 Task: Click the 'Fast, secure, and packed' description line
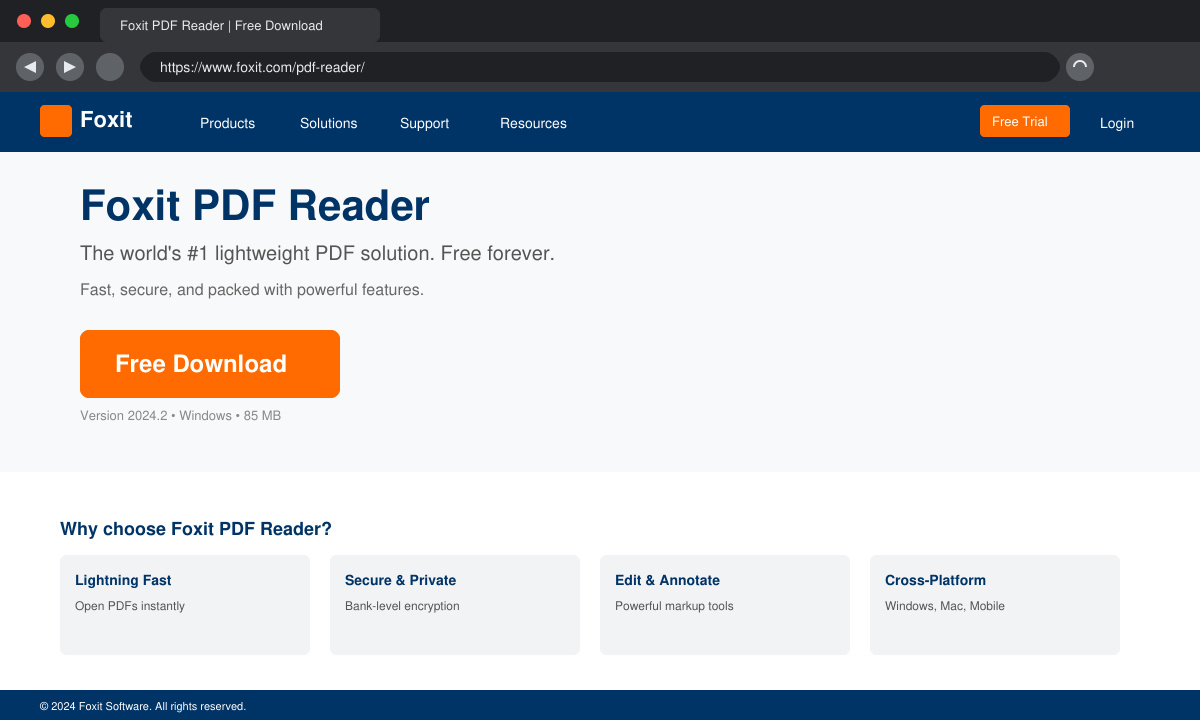[x=252, y=290]
